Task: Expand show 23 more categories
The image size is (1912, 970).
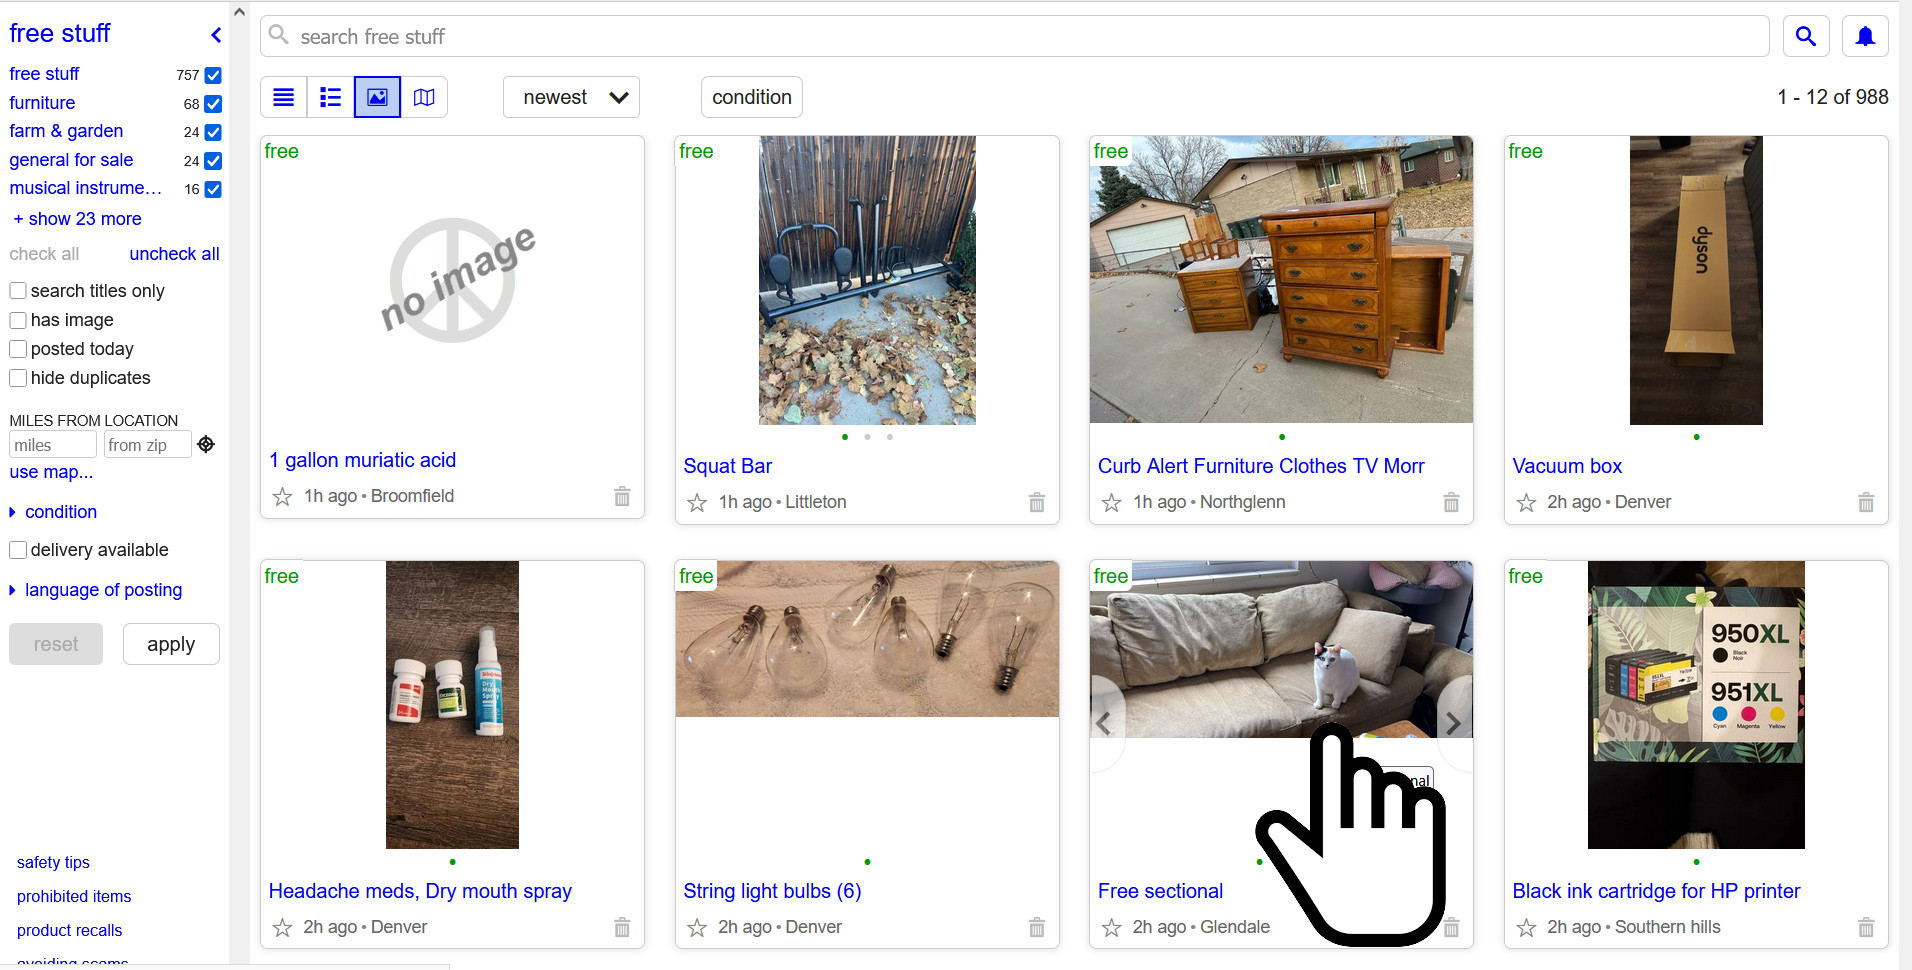Action: [x=77, y=219]
